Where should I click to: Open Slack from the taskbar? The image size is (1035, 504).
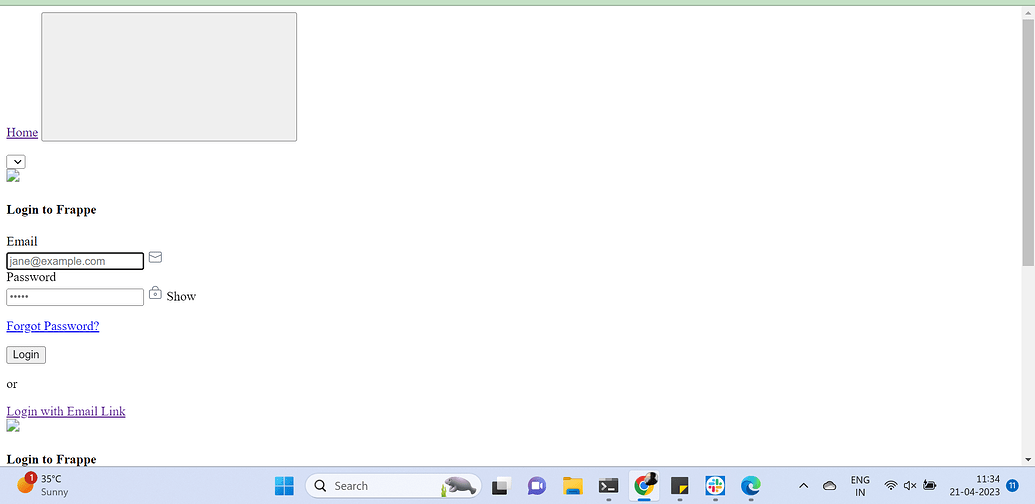pyautogui.click(x=715, y=486)
